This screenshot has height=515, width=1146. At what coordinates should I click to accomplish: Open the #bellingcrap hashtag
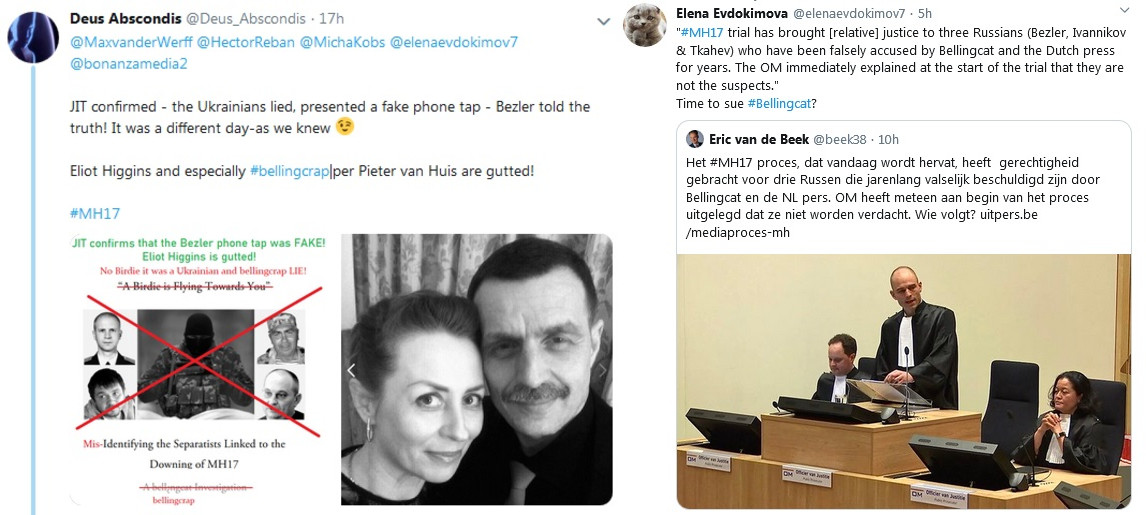tap(289, 172)
